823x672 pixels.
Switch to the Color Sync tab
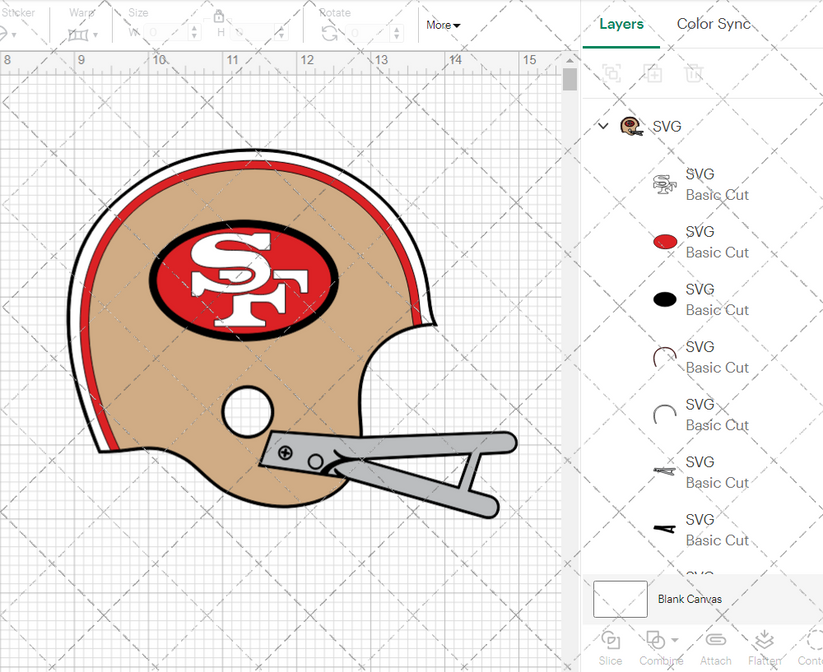click(x=713, y=24)
